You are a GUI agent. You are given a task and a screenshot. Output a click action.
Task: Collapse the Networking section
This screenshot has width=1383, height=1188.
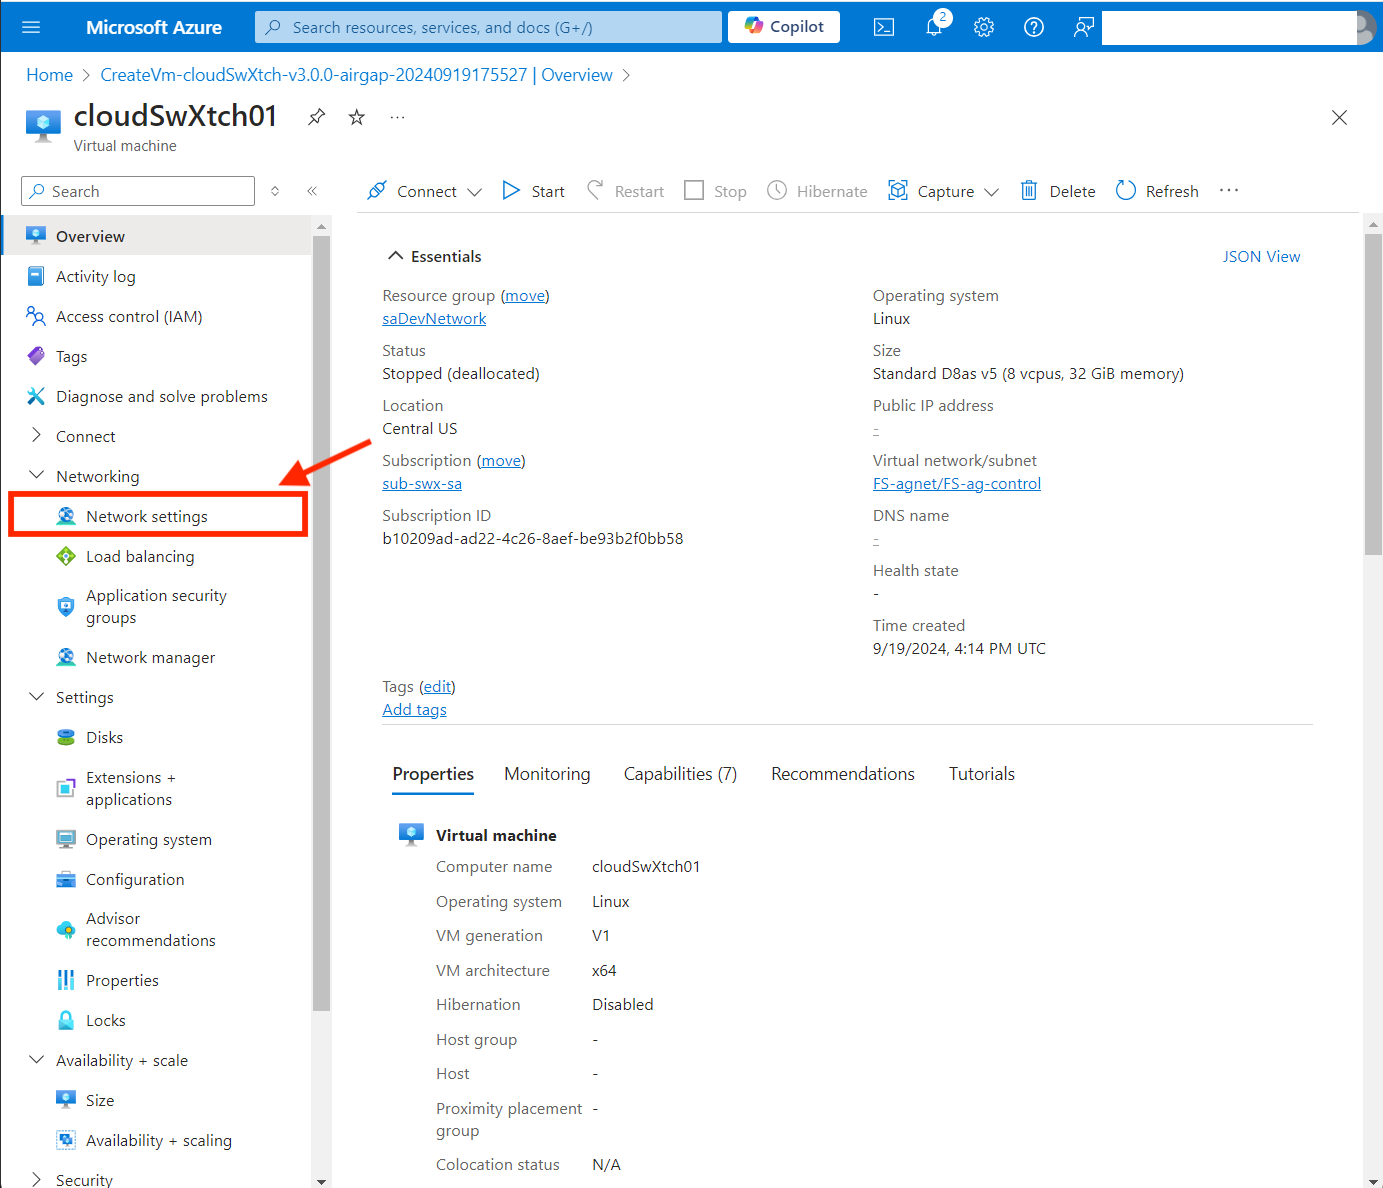(37, 475)
